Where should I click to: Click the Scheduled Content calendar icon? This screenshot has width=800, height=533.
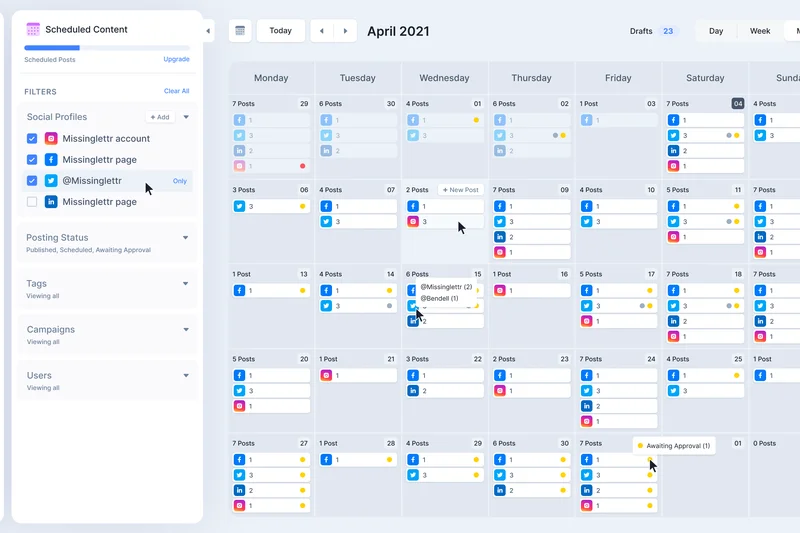point(33,30)
